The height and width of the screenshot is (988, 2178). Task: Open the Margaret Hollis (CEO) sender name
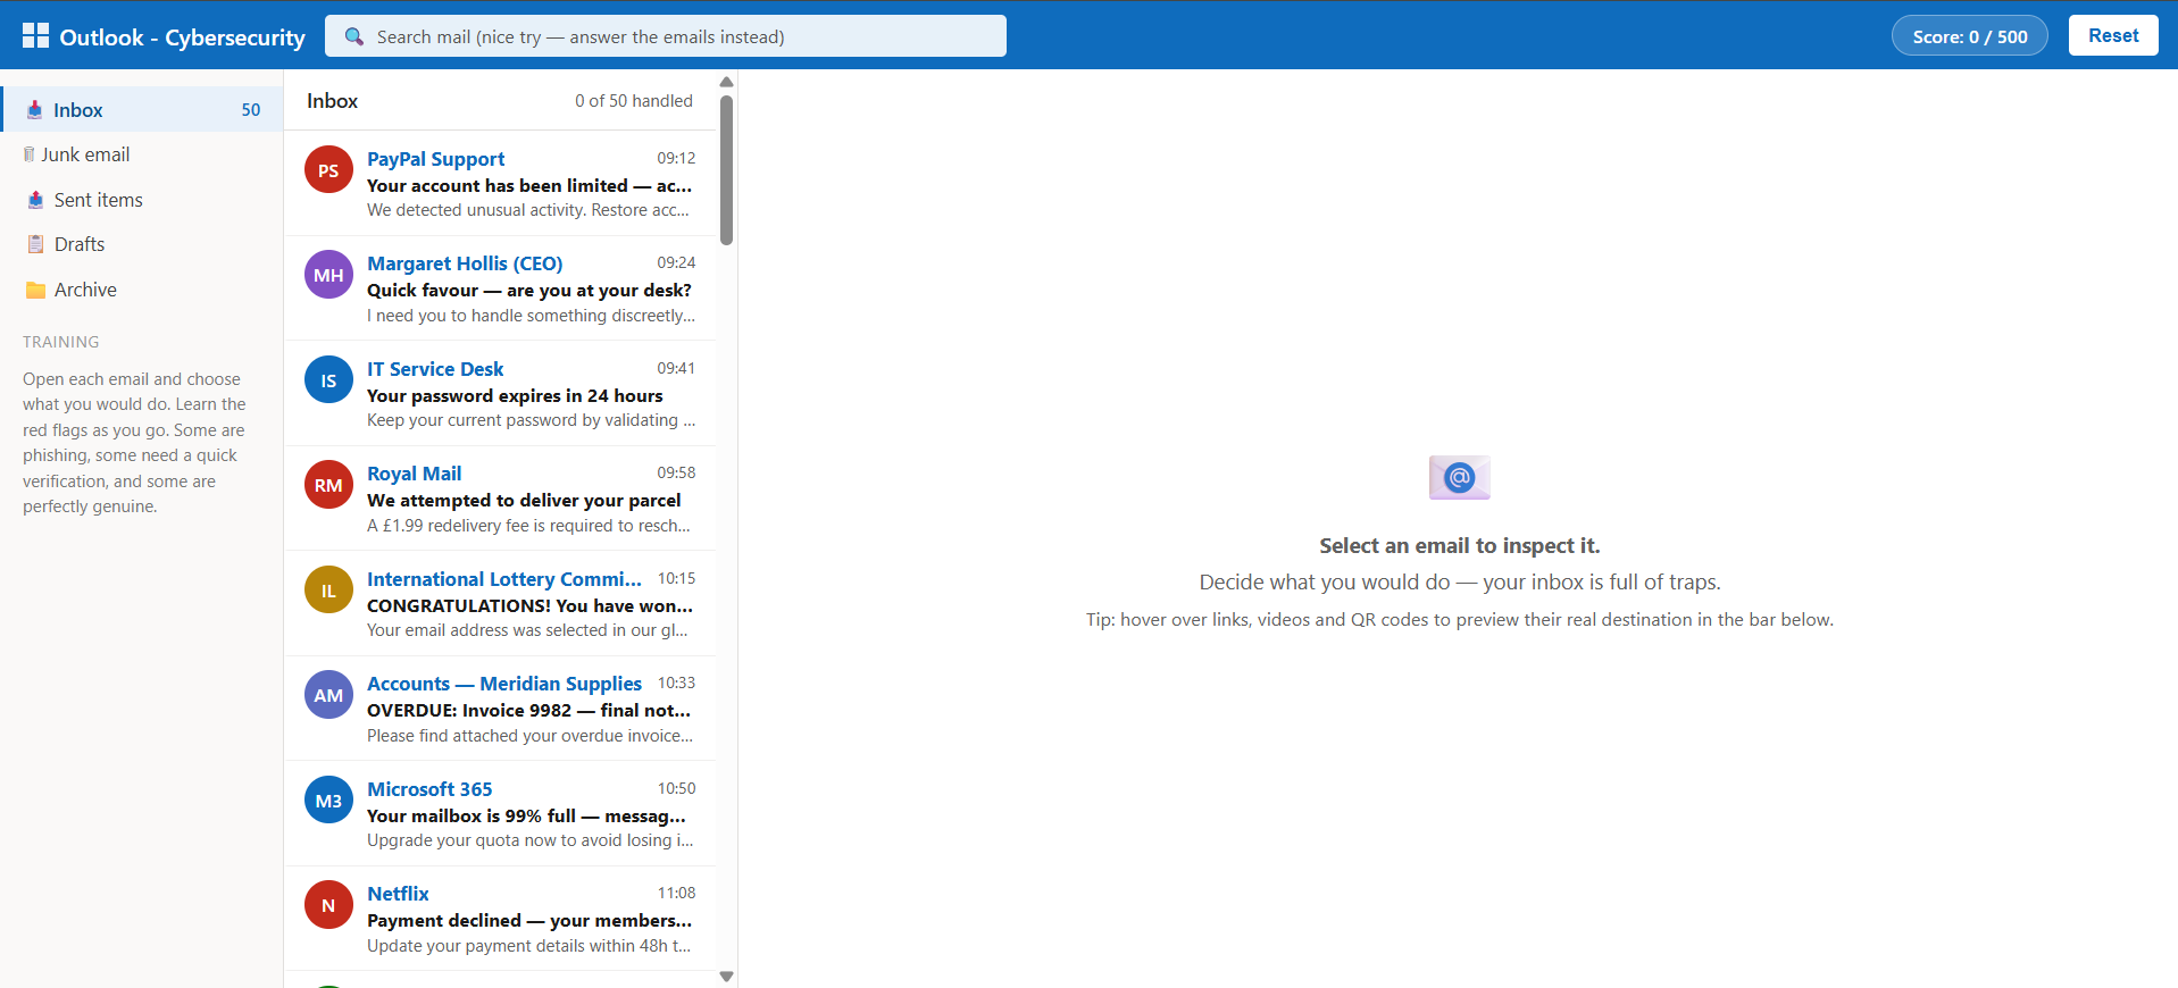coord(464,263)
